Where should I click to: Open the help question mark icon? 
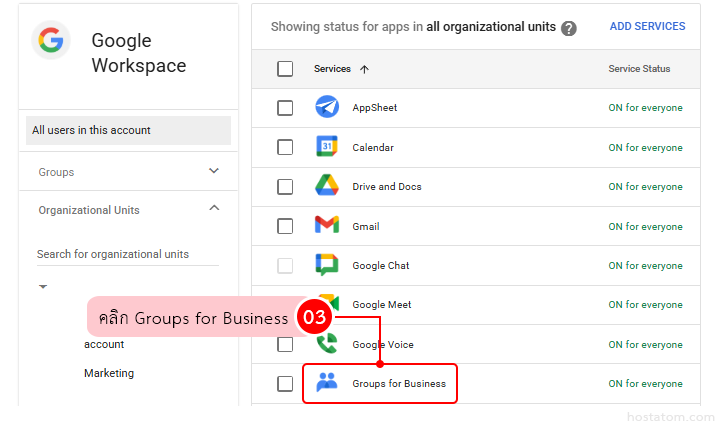click(x=568, y=28)
